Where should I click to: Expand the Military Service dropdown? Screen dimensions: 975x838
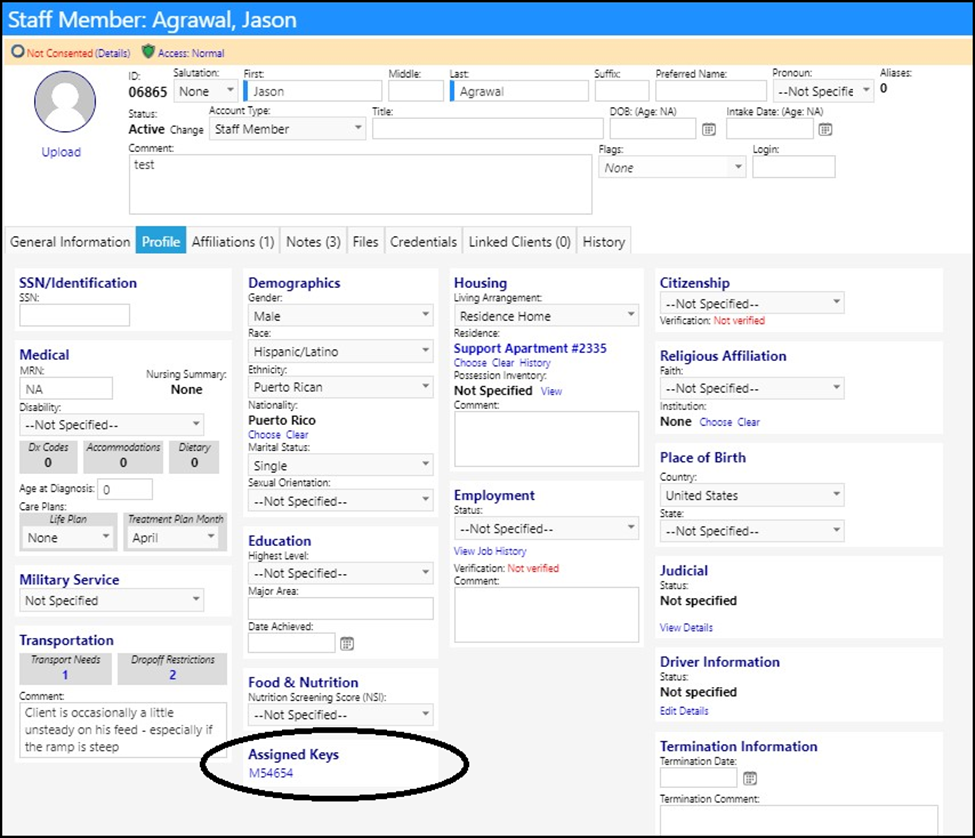click(x=111, y=600)
